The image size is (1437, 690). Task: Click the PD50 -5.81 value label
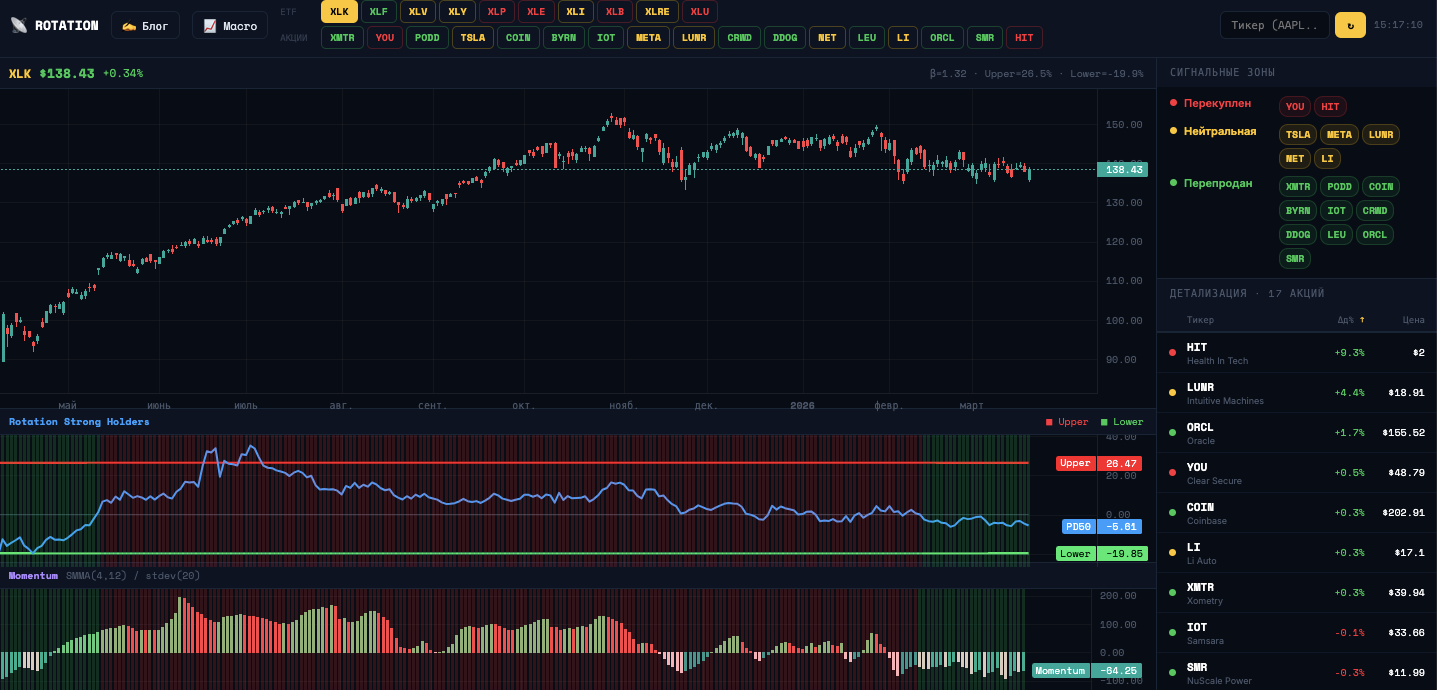point(1102,526)
